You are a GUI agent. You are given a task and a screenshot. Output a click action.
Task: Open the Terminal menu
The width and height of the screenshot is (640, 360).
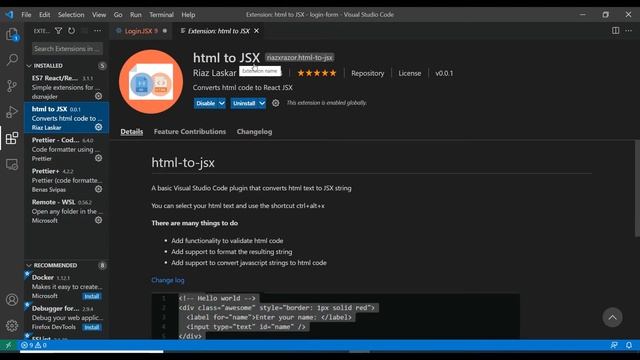pyautogui.click(x=161, y=15)
